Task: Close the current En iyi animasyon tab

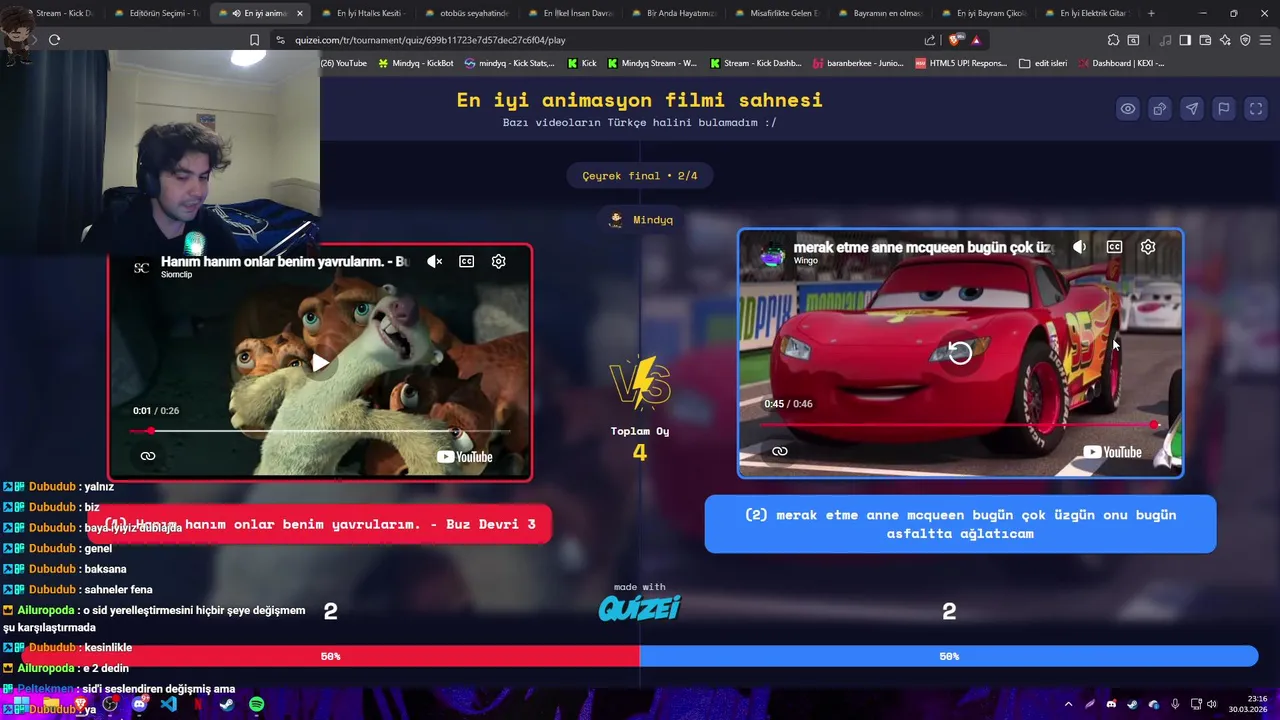Action: [x=299, y=13]
